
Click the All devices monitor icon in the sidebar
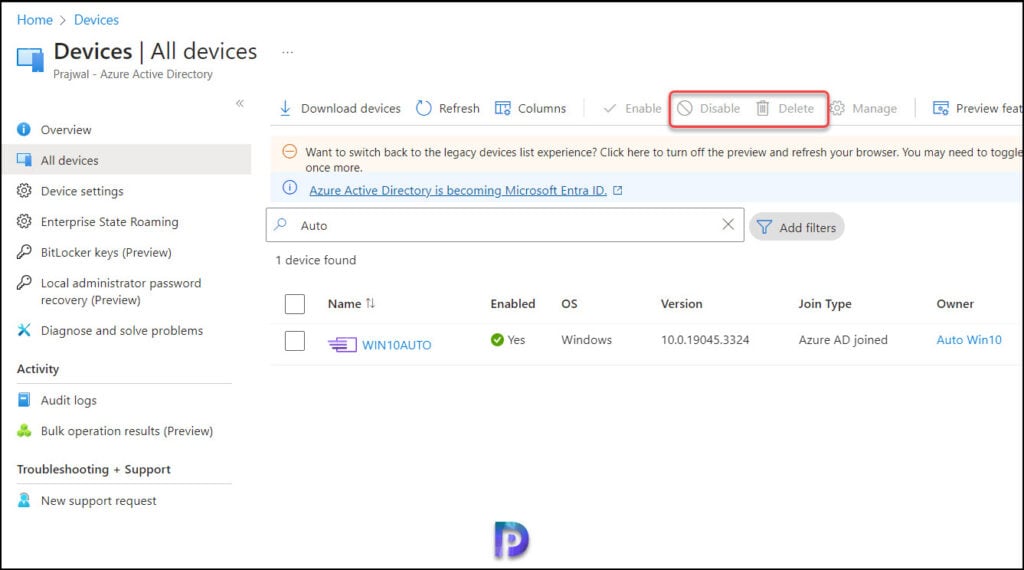[24, 160]
